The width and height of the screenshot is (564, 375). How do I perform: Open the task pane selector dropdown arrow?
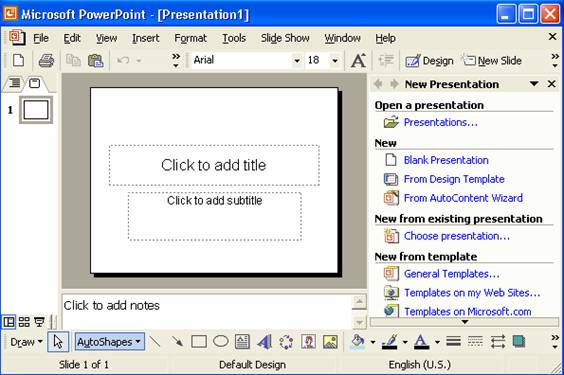click(x=534, y=84)
